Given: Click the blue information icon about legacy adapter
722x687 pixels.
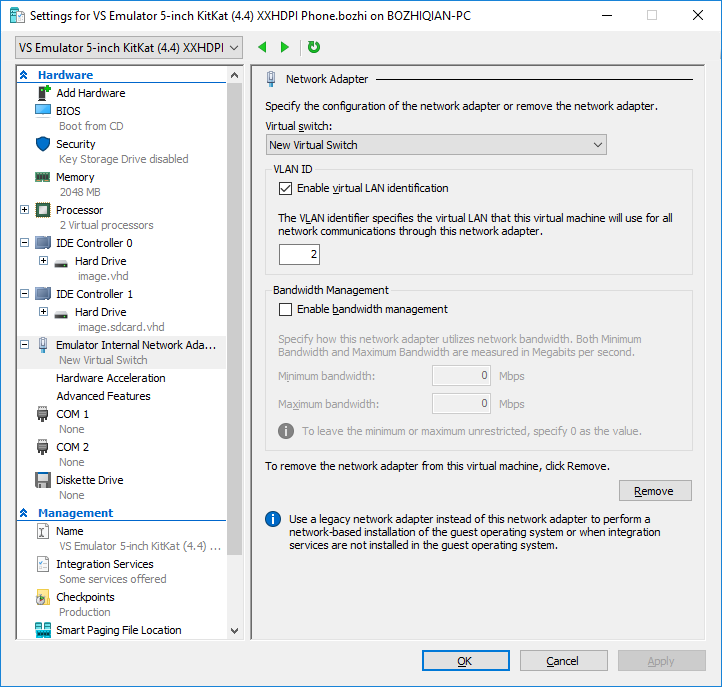Looking at the screenshot, I should point(273,519).
